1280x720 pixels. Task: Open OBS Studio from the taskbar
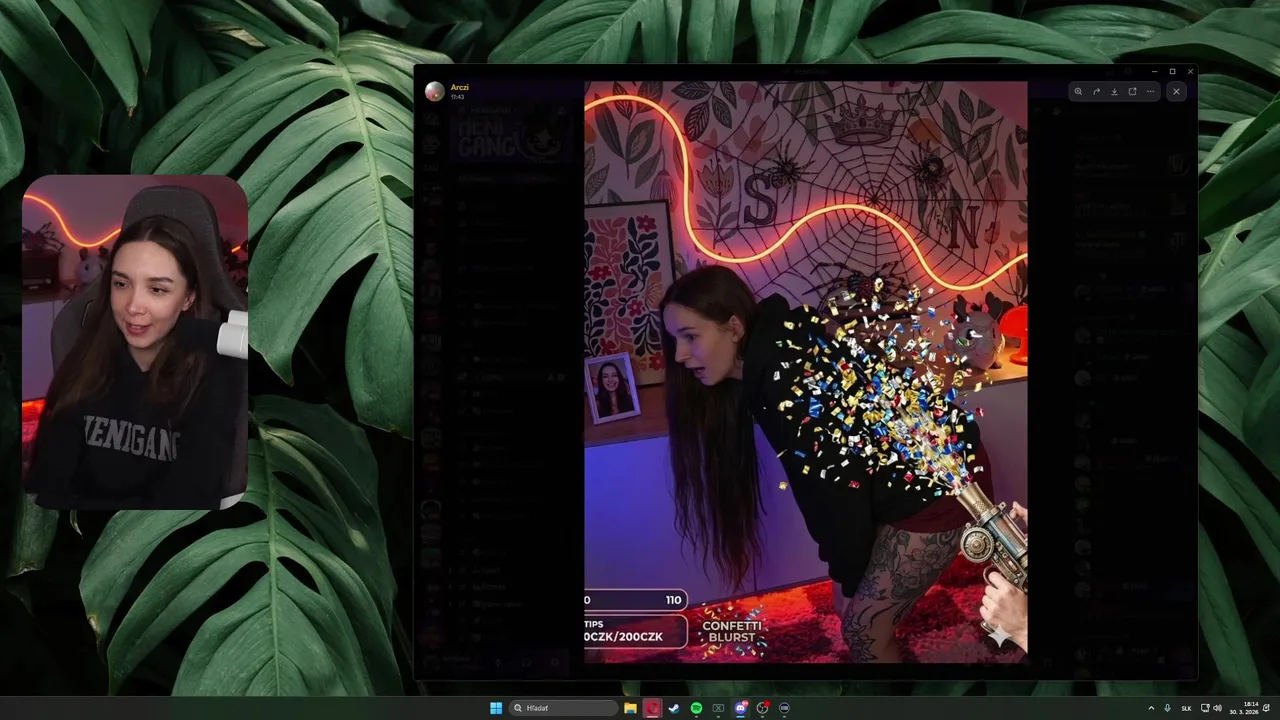pos(763,708)
